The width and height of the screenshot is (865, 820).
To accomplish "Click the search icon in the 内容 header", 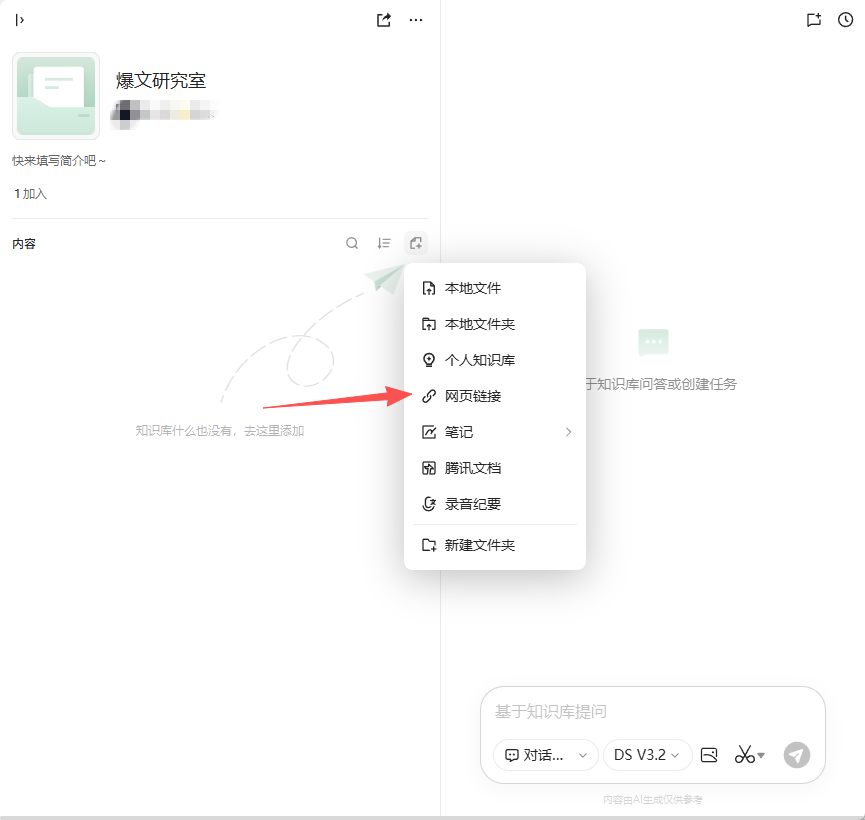I will click(352, 243).
